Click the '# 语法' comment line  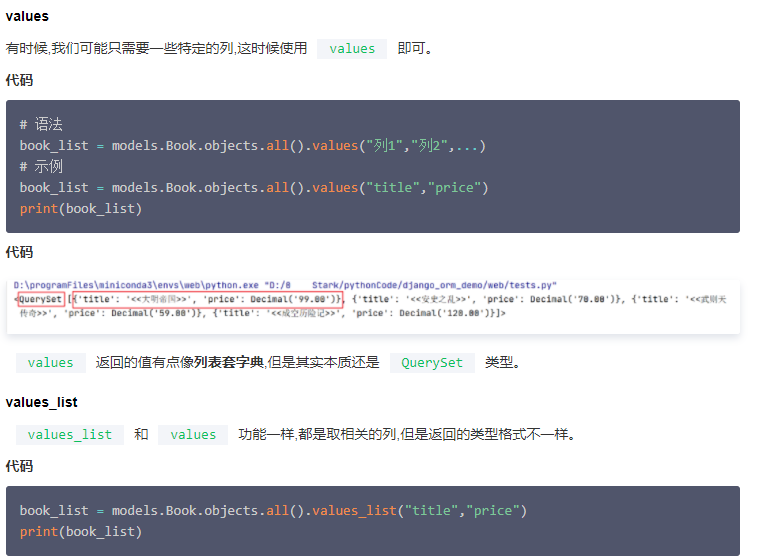(41, 125)
